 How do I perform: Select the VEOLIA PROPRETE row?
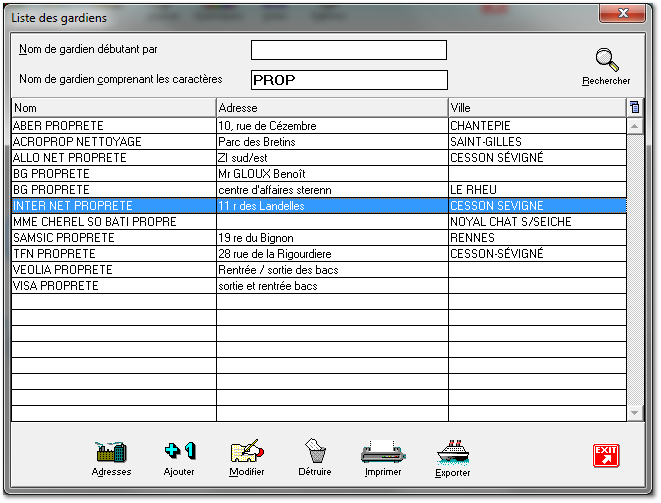coord(113,270)
